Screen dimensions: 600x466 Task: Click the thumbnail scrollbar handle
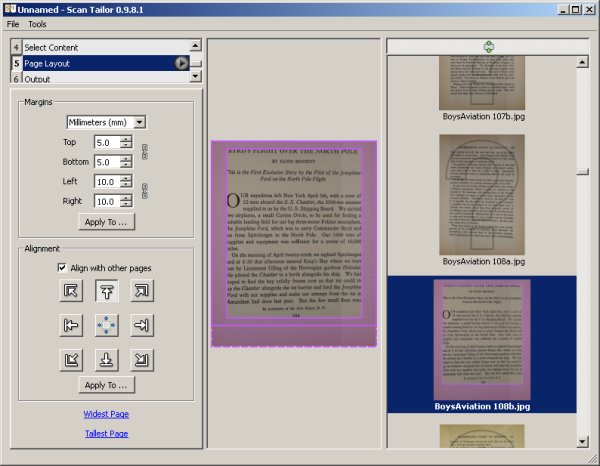(582, 172)
